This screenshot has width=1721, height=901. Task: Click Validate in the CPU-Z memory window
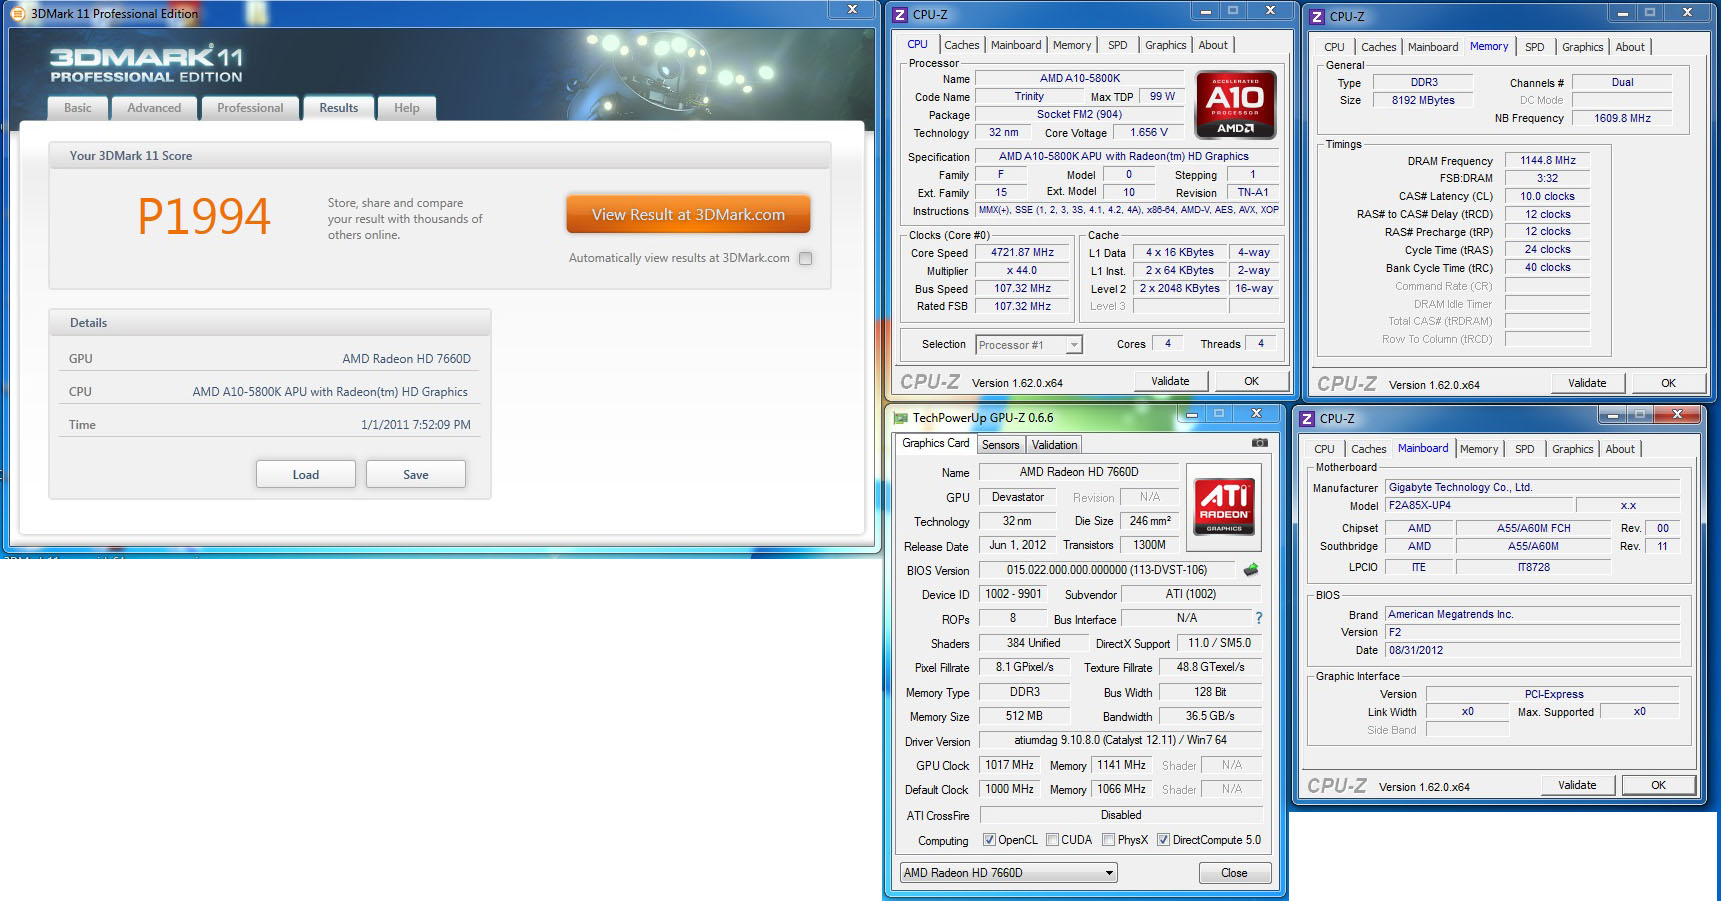1587,383
